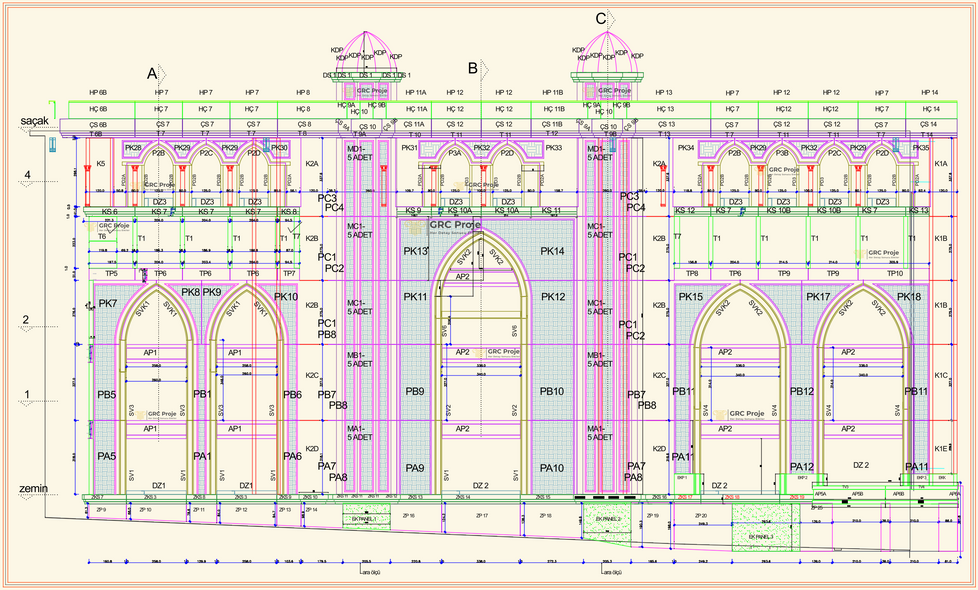The height and width of the screenshot is (590, 978).
Task: Click the "TP10" panel label
Action: (x=894, y=274)
